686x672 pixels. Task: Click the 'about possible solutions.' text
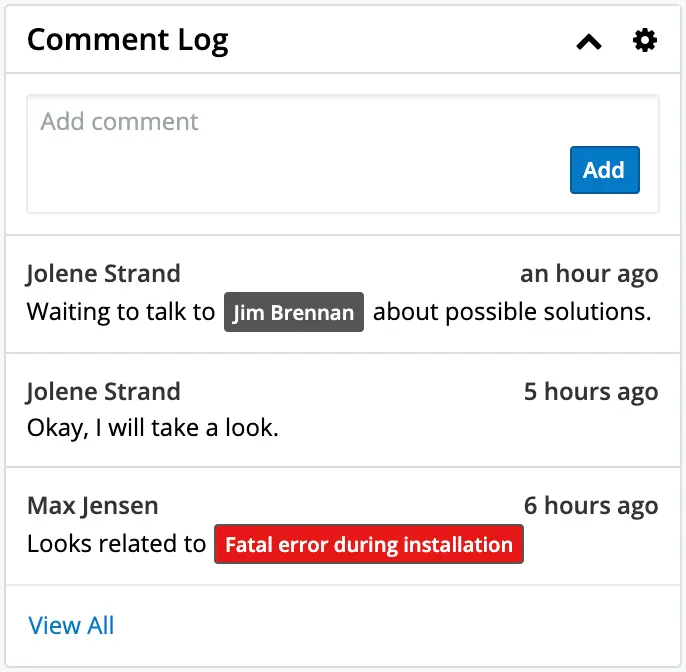point(512,312)
